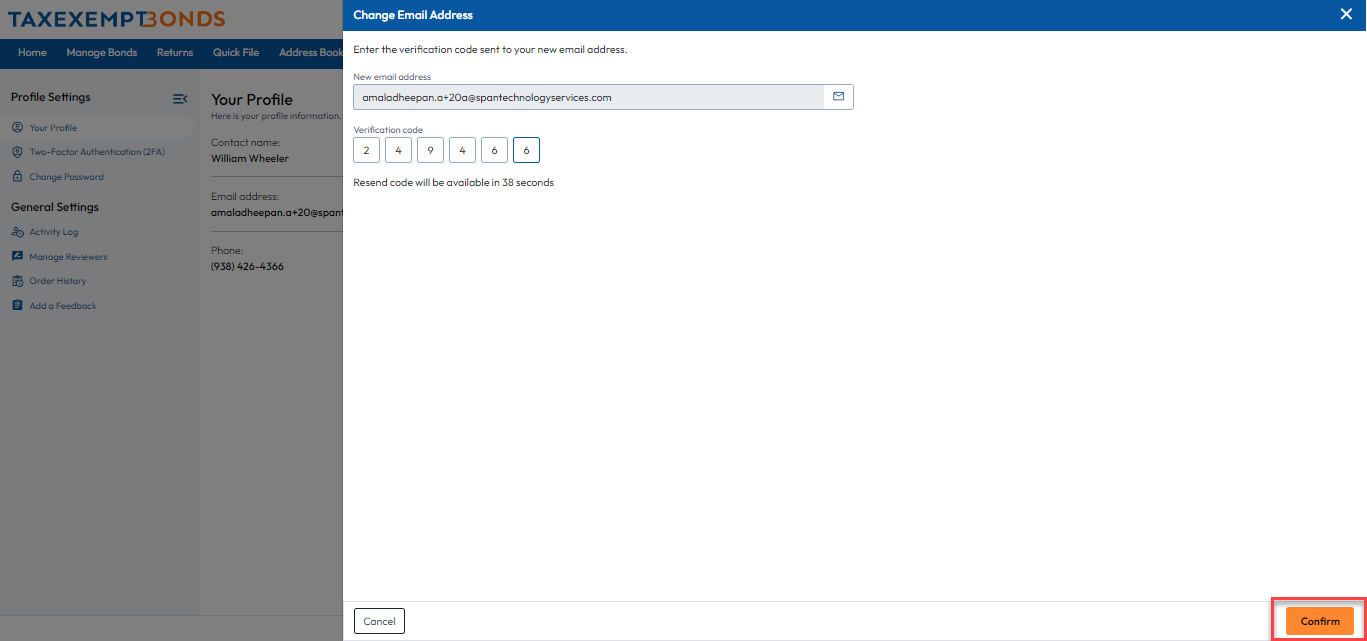
Task: Open Two-Factor Authentication (2FA) settings
Action: coord(96,152)
